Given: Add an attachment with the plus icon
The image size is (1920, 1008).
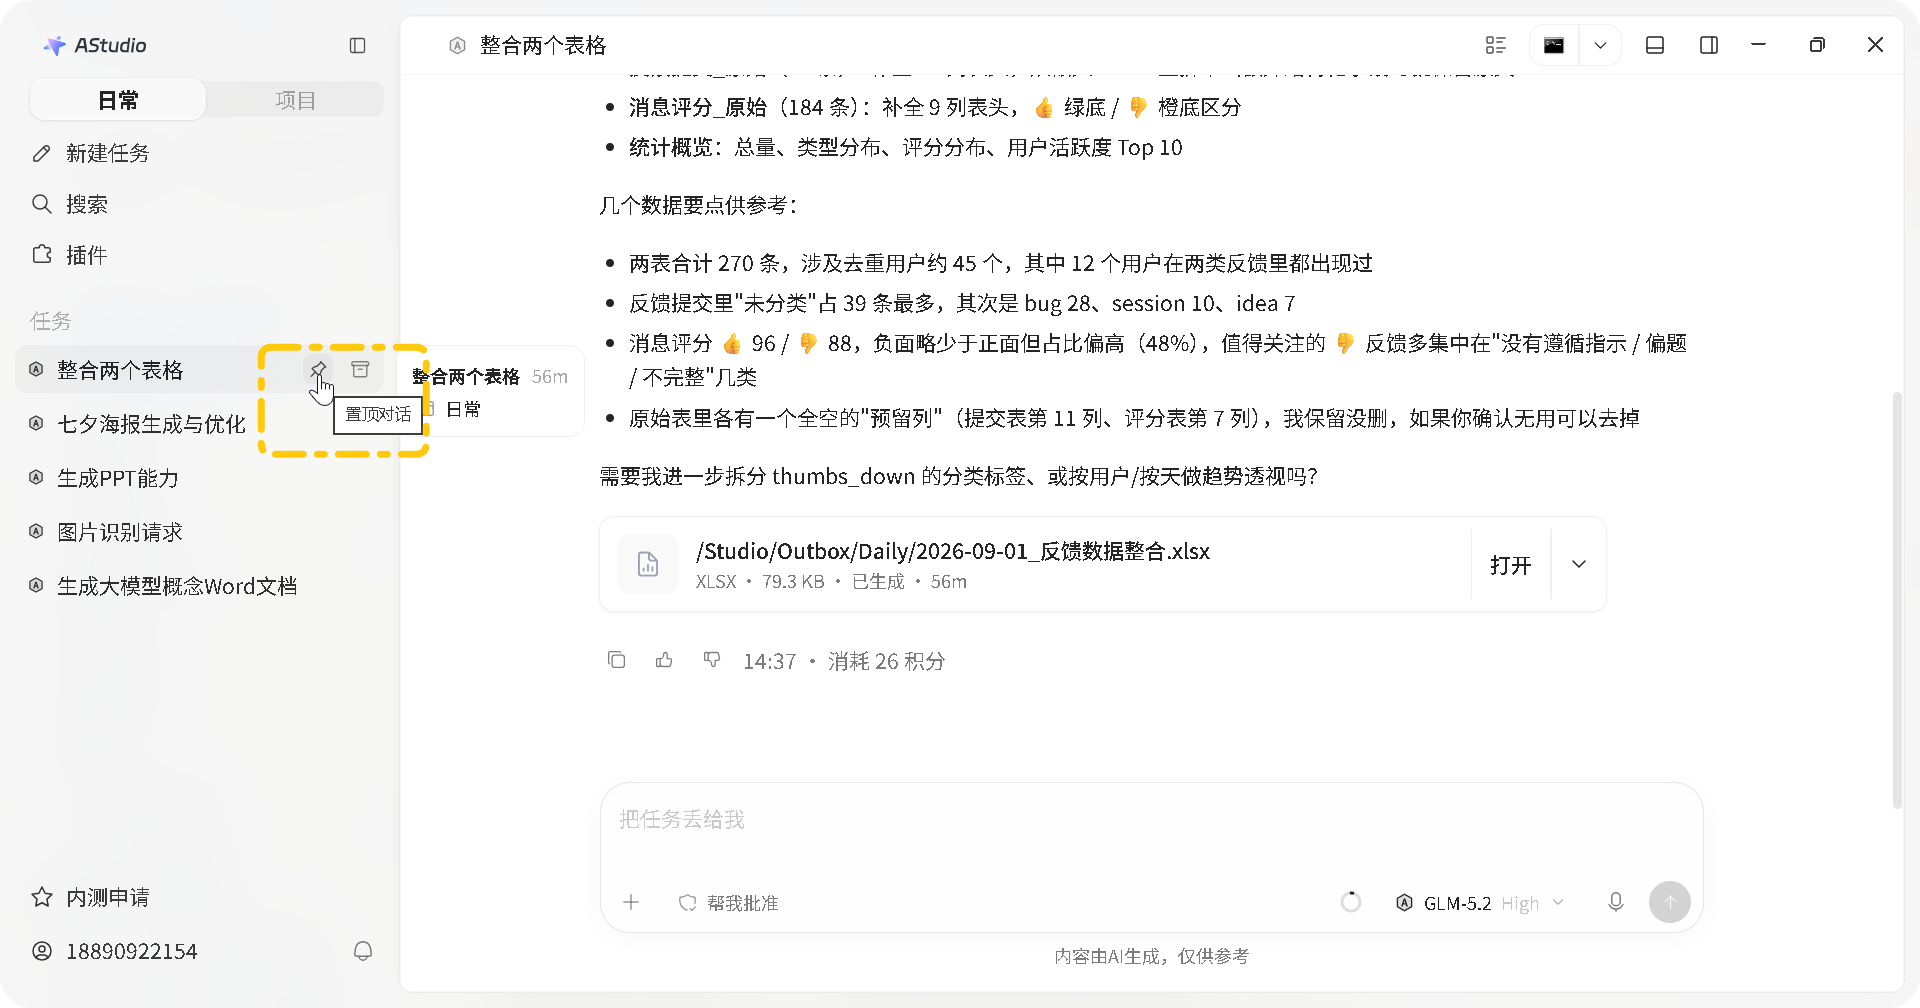Looking at the screenshot, I should (631, 902).
